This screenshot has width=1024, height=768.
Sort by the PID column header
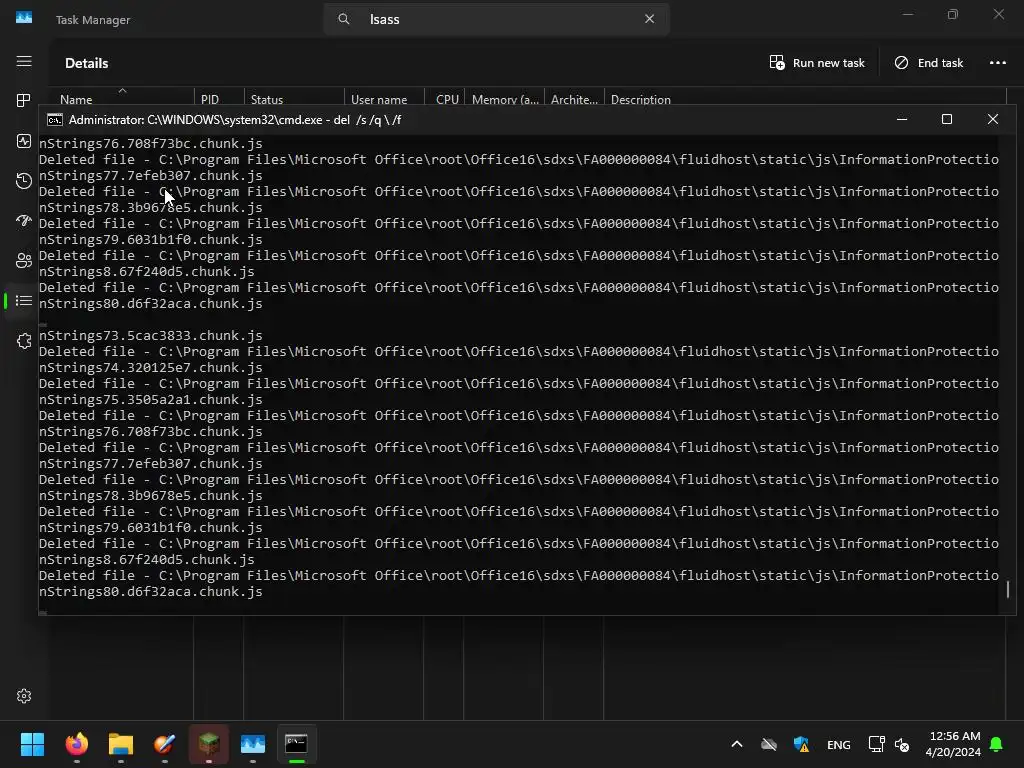[x=210, y=99]
